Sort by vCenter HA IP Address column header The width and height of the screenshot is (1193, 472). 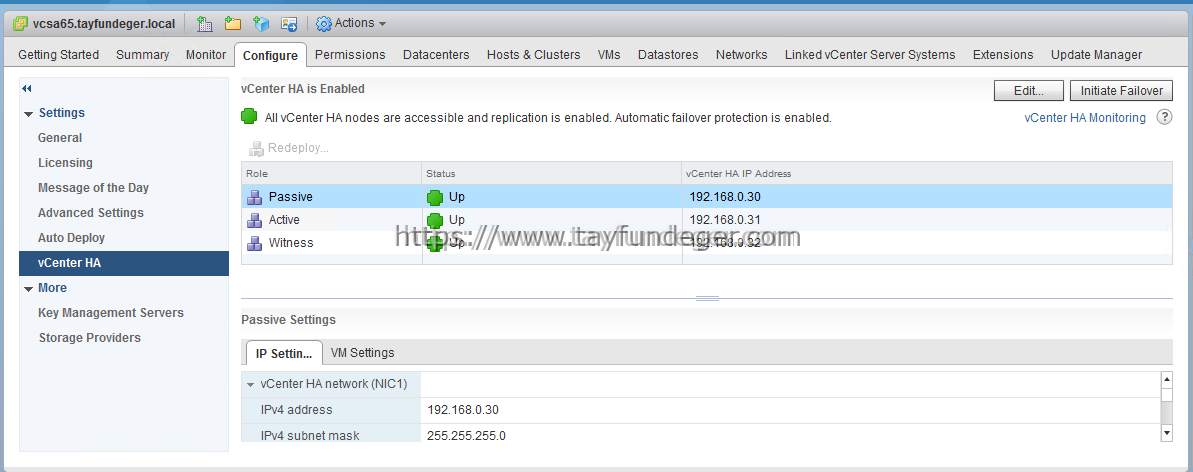[927, 174]
